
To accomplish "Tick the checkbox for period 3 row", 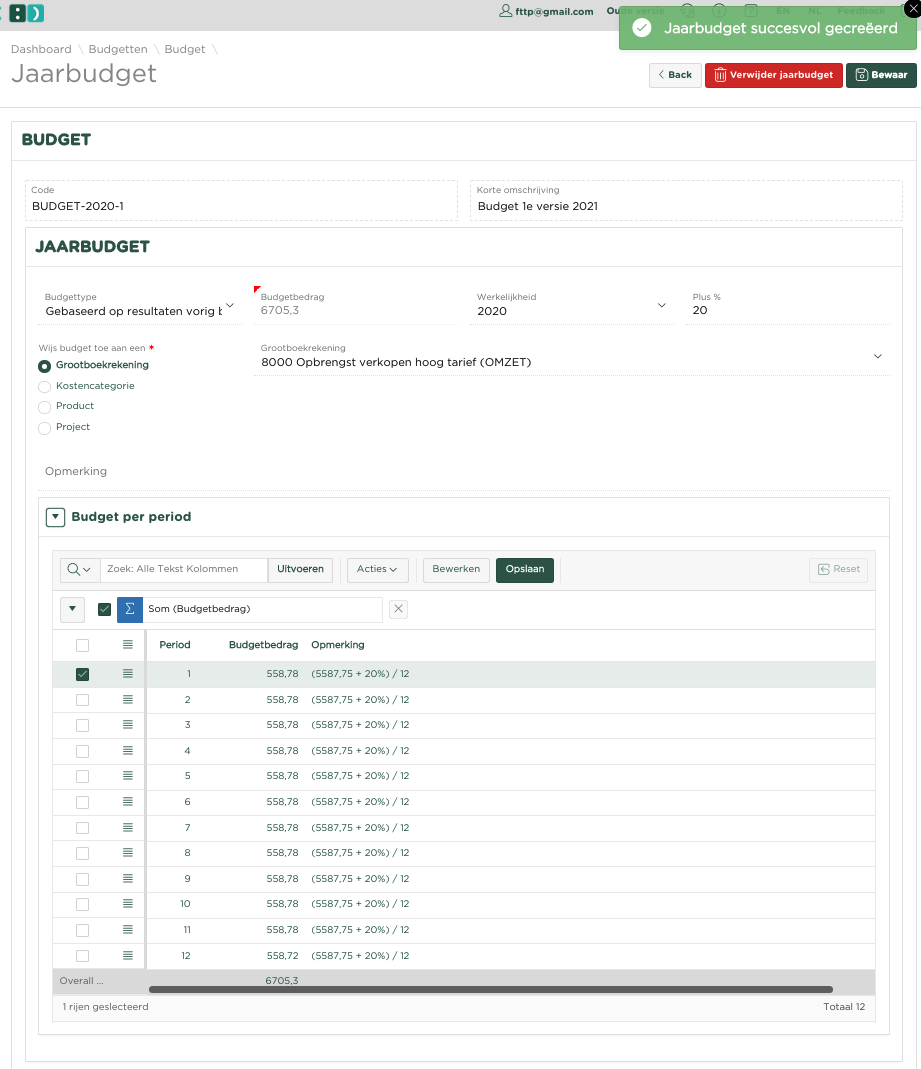I will 82,725.
